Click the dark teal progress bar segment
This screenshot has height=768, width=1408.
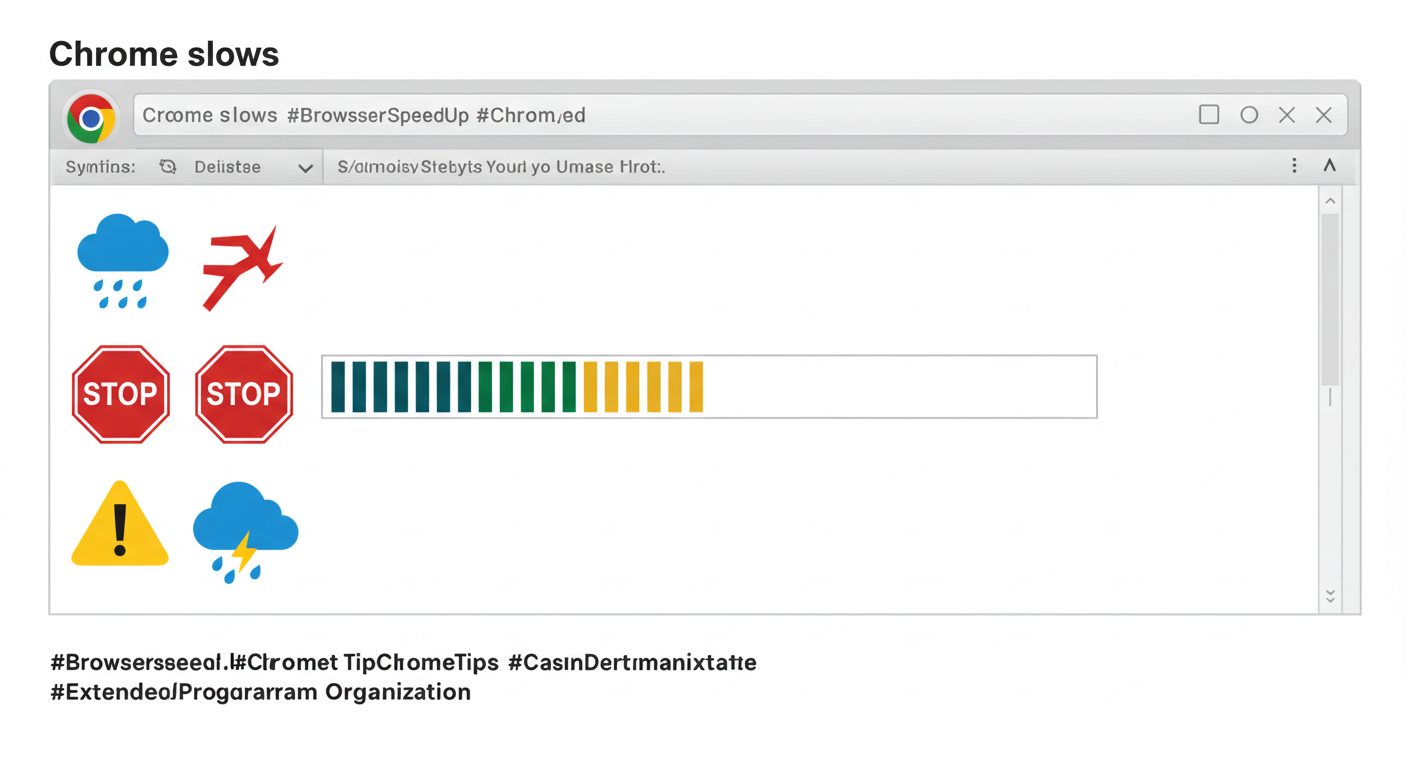(401, 387)
